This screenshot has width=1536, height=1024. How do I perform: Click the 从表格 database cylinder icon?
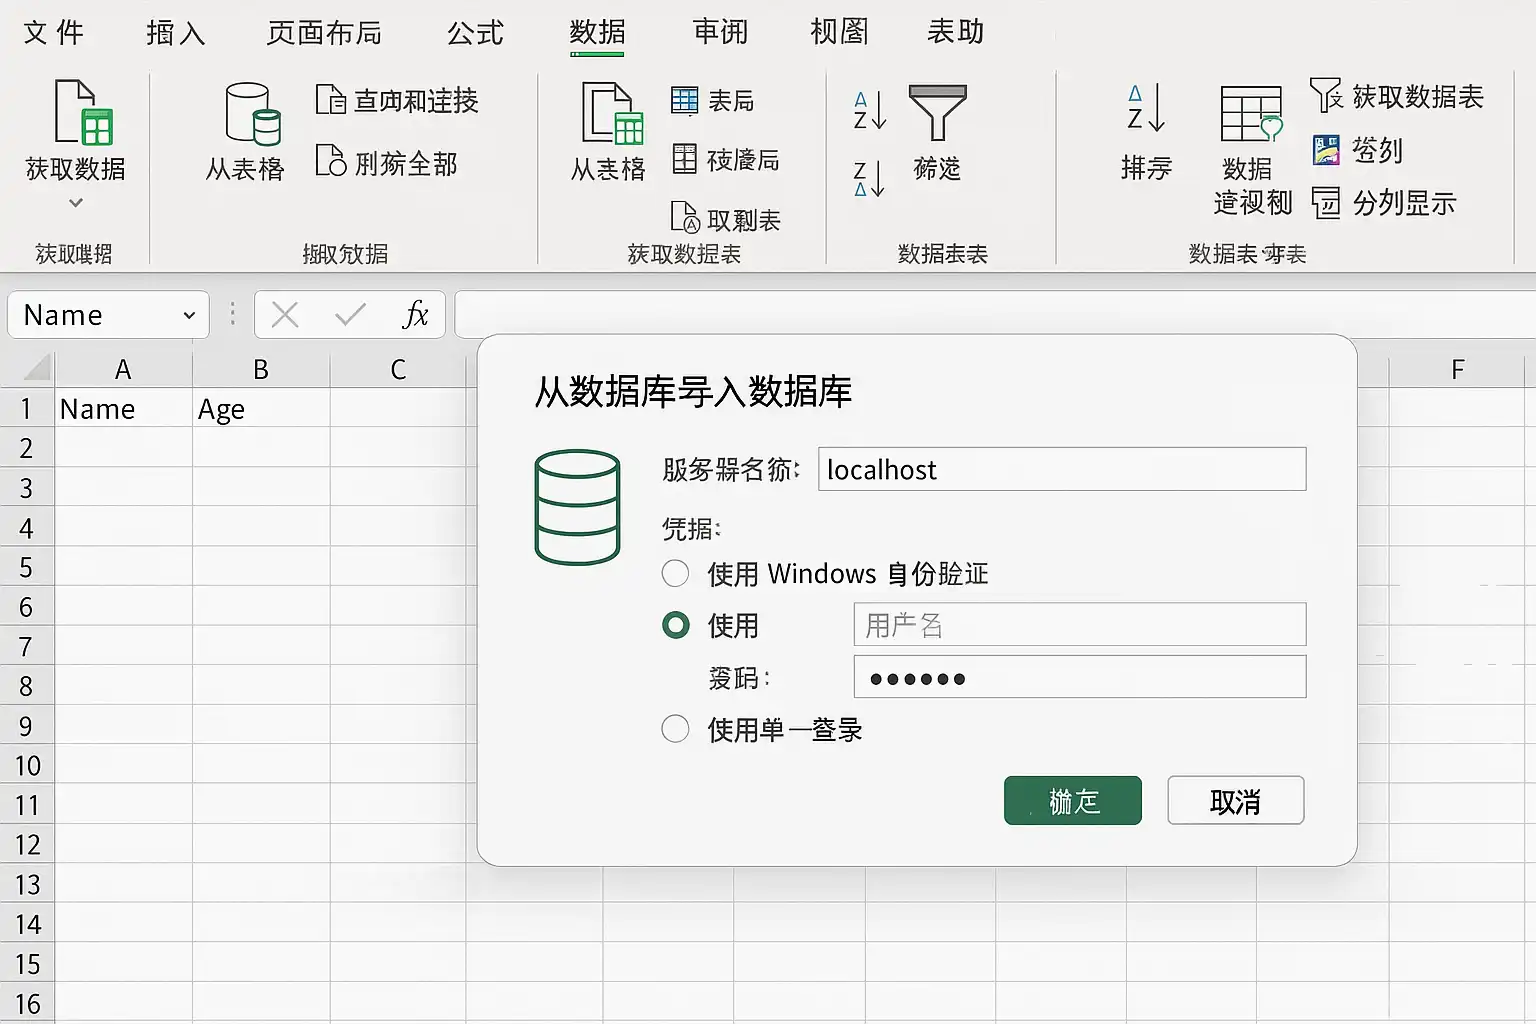[253, 114]
